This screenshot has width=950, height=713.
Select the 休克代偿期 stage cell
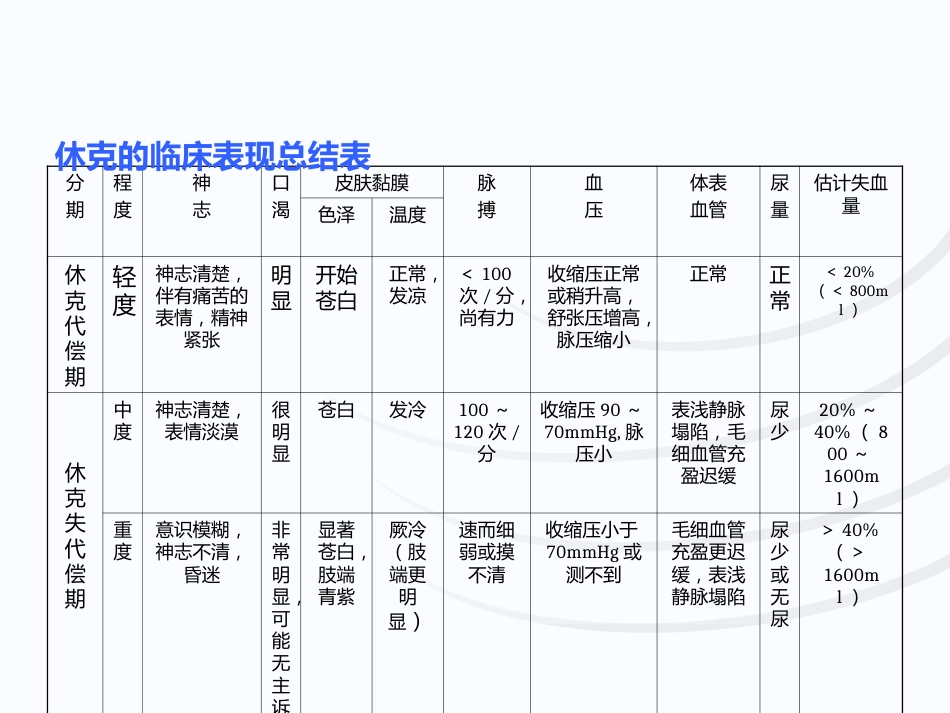point(75,325)
